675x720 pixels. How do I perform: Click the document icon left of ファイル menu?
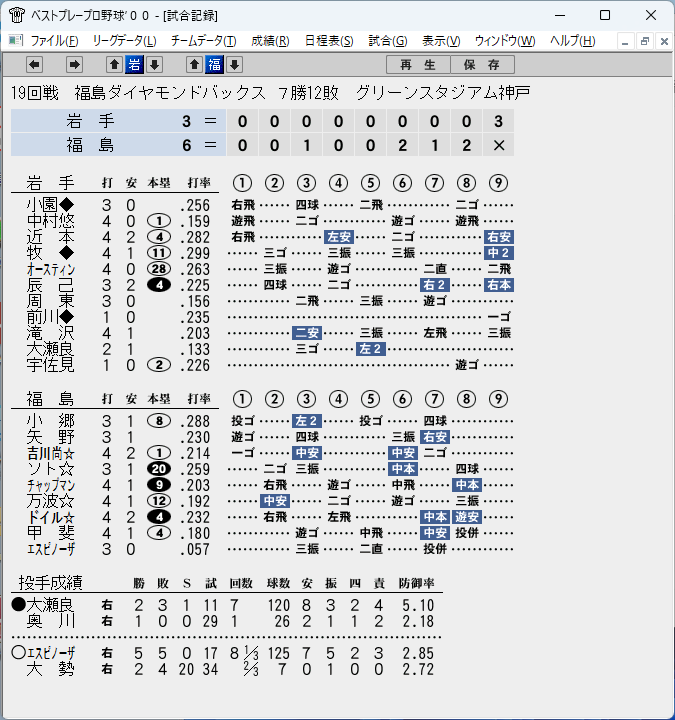click(16, 41)
